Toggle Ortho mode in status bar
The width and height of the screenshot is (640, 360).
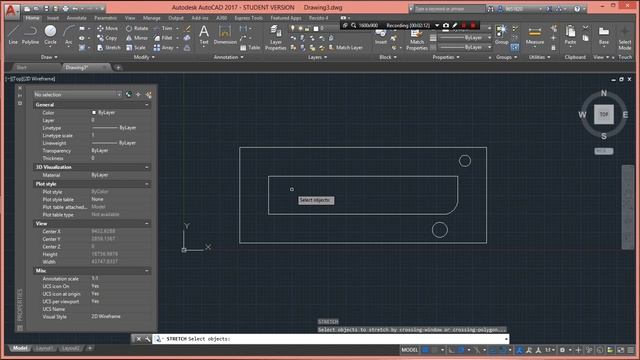pos(451,350)
